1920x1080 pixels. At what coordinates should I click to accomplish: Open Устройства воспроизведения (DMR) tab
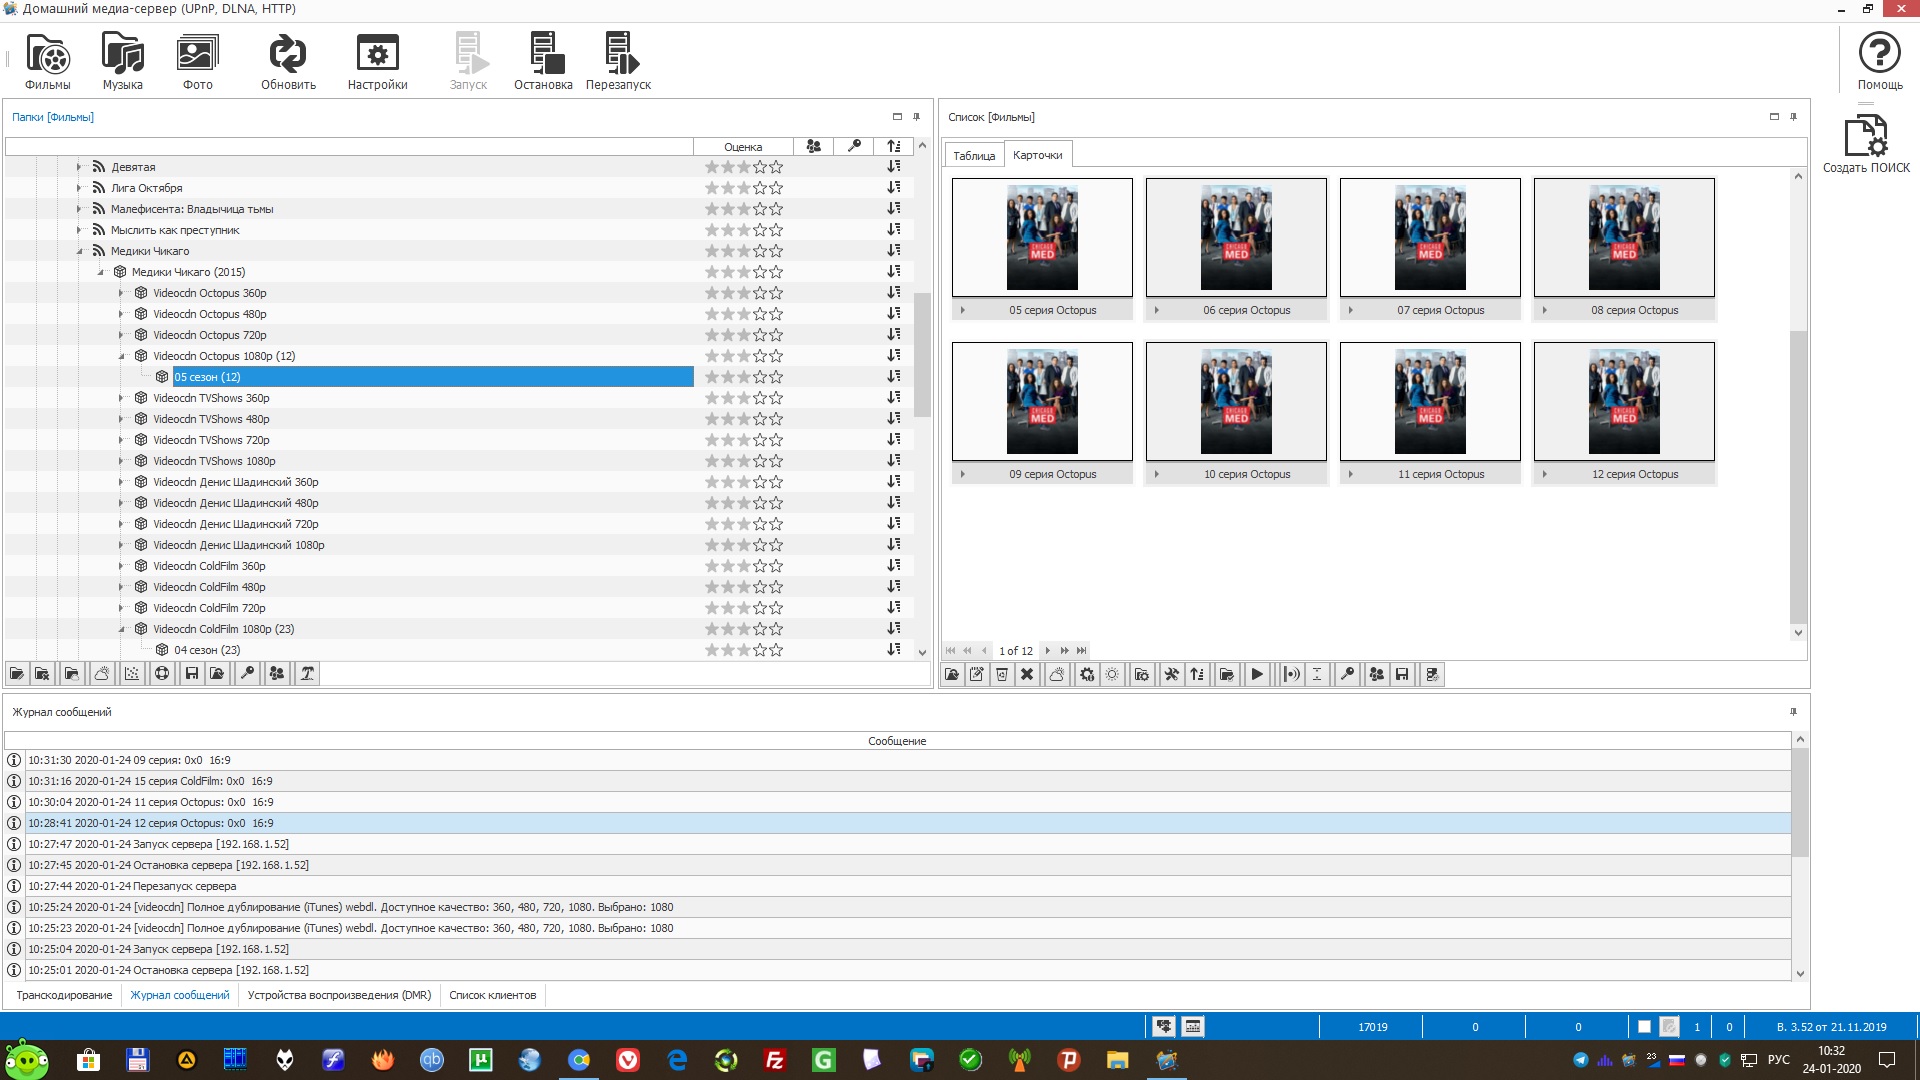coord(339,995)
